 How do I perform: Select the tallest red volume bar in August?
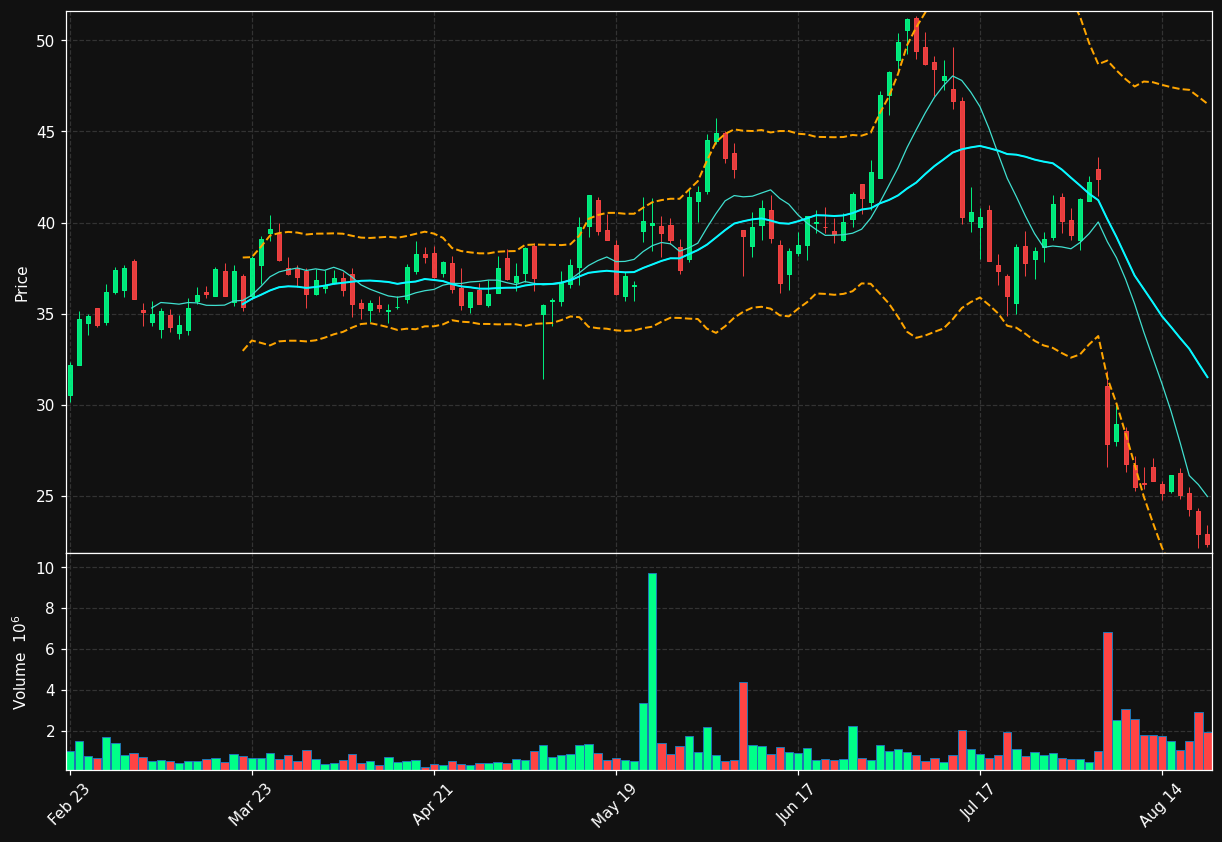(1107, 701)
